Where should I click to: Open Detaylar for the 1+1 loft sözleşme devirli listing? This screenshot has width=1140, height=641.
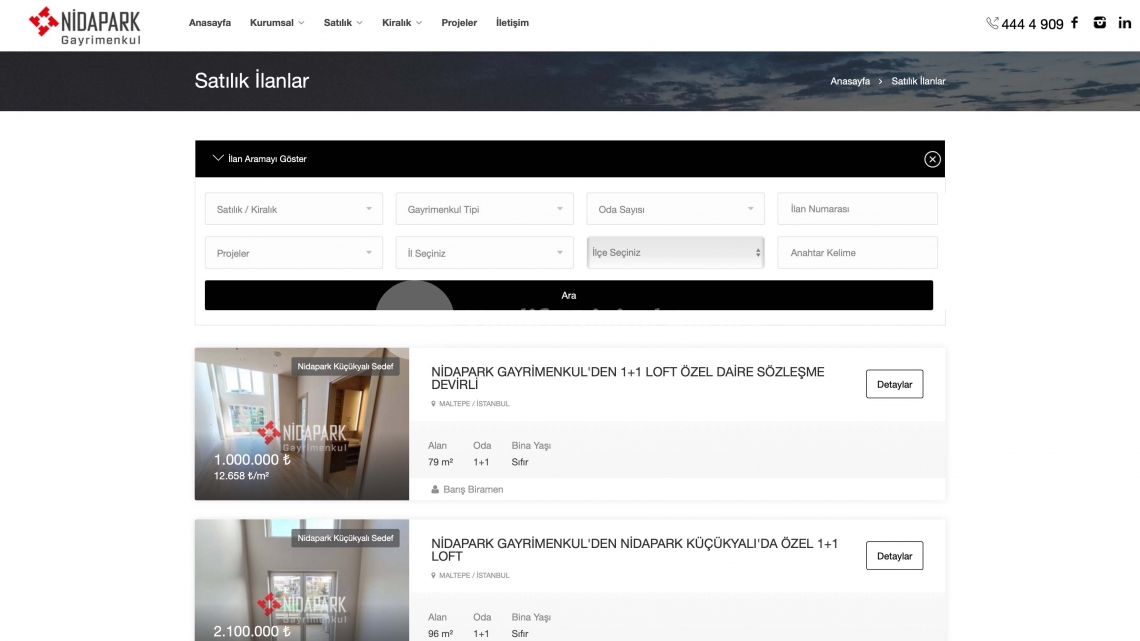pos(894,383)
